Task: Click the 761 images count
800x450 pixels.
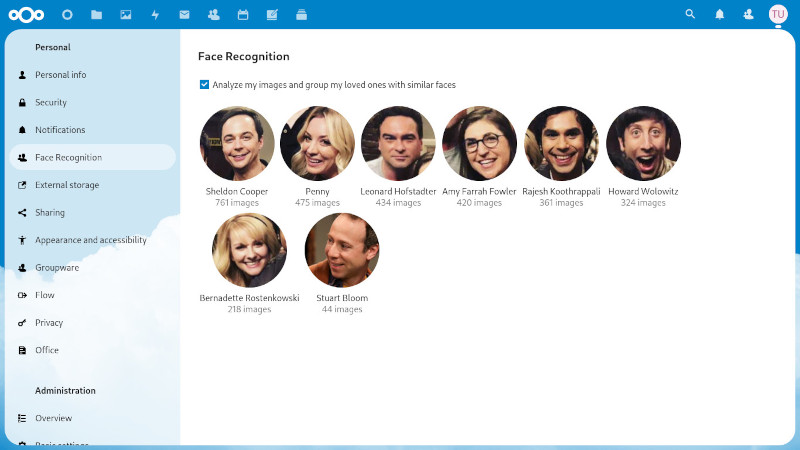Action: [x=237, y=203]
